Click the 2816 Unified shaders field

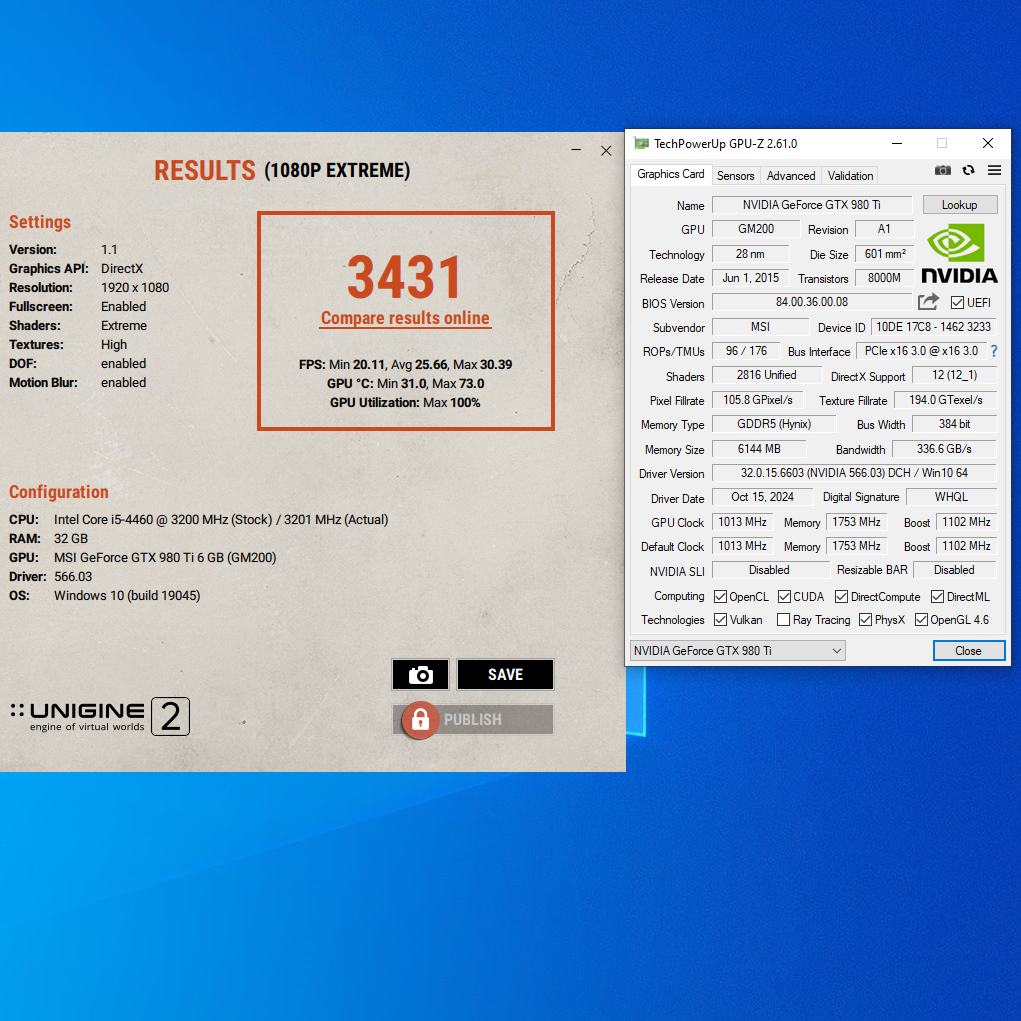(767, 375)
